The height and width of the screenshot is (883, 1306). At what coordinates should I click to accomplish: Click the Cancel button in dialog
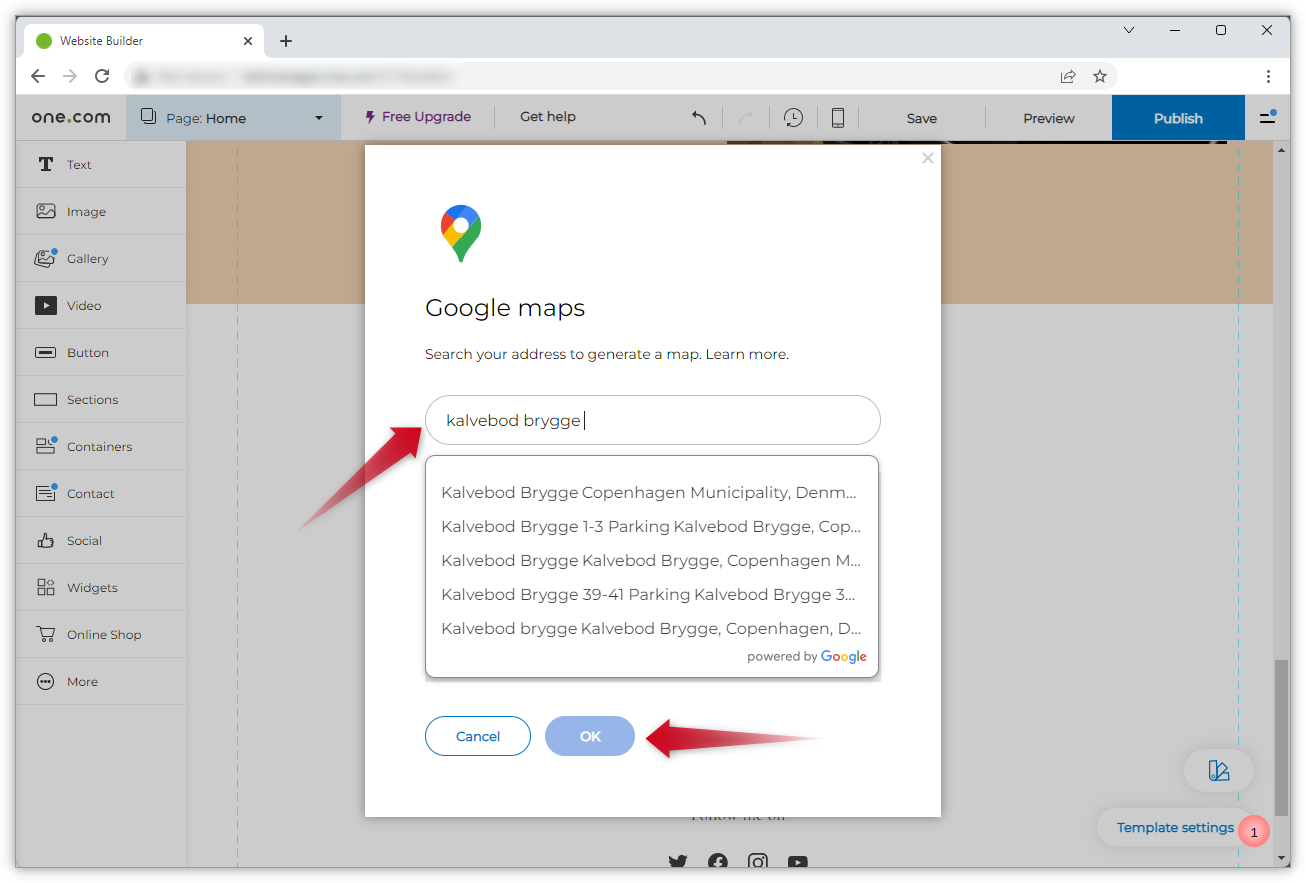click(x=478, y=736)
